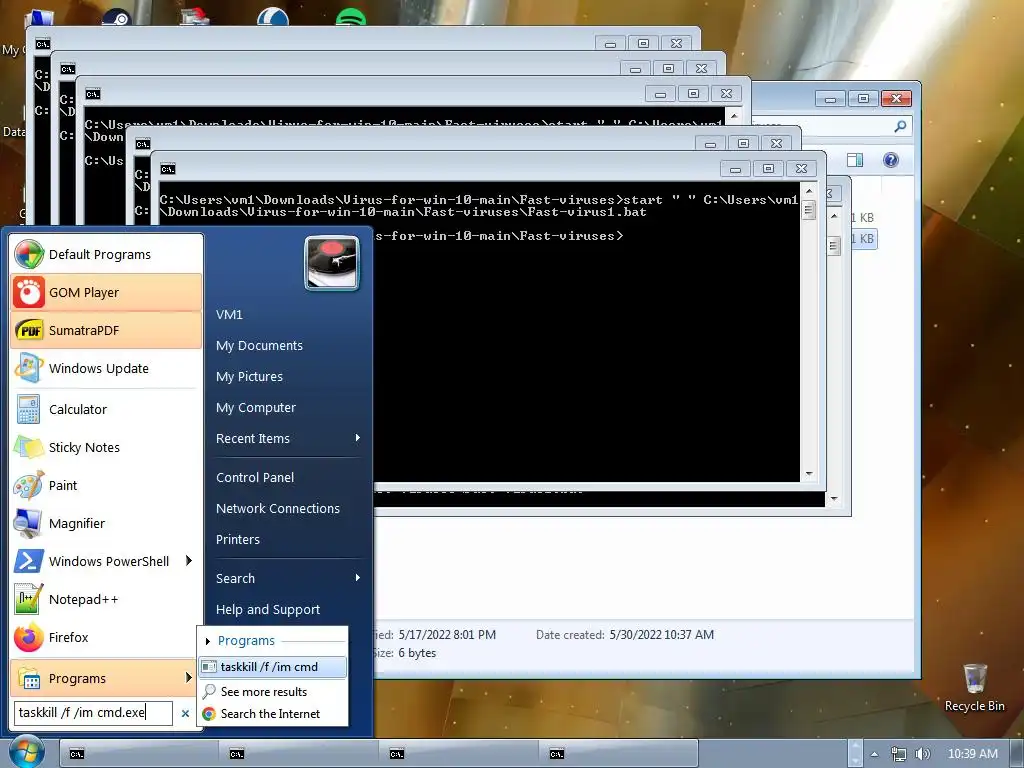Switch to the third cmd taskbar button
Screen dimensions: 1024x768
pyautogui.click(x=459, y=754)
